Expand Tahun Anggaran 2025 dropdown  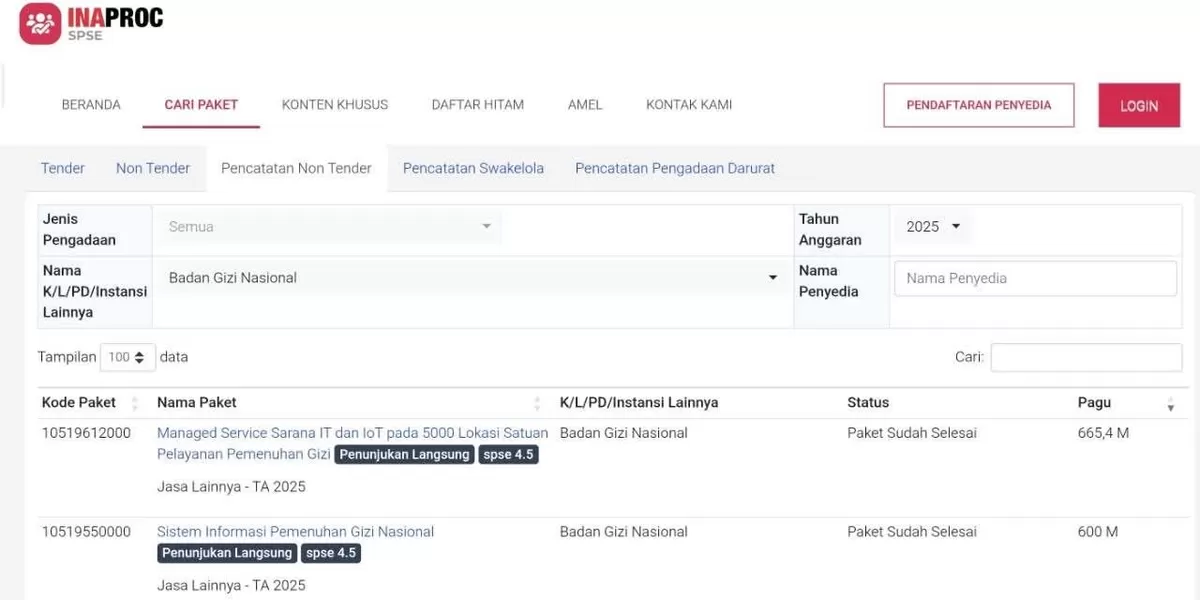point(932,227)
